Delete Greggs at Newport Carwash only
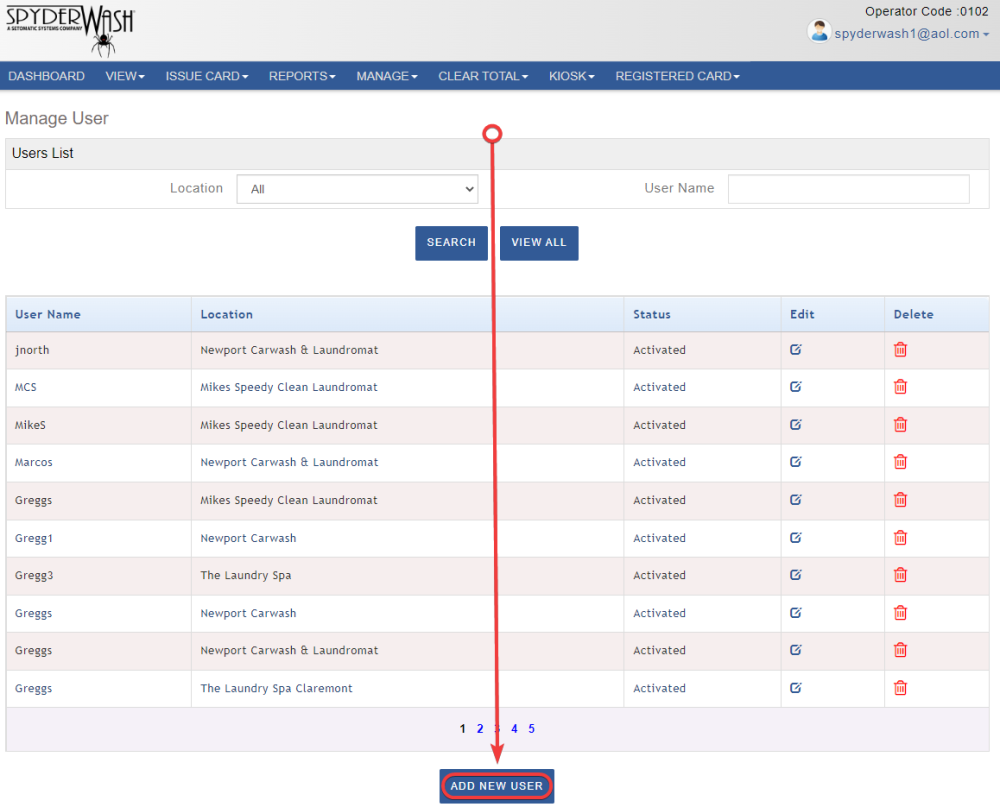The image size is (1000, 807). tap(900, 613)
